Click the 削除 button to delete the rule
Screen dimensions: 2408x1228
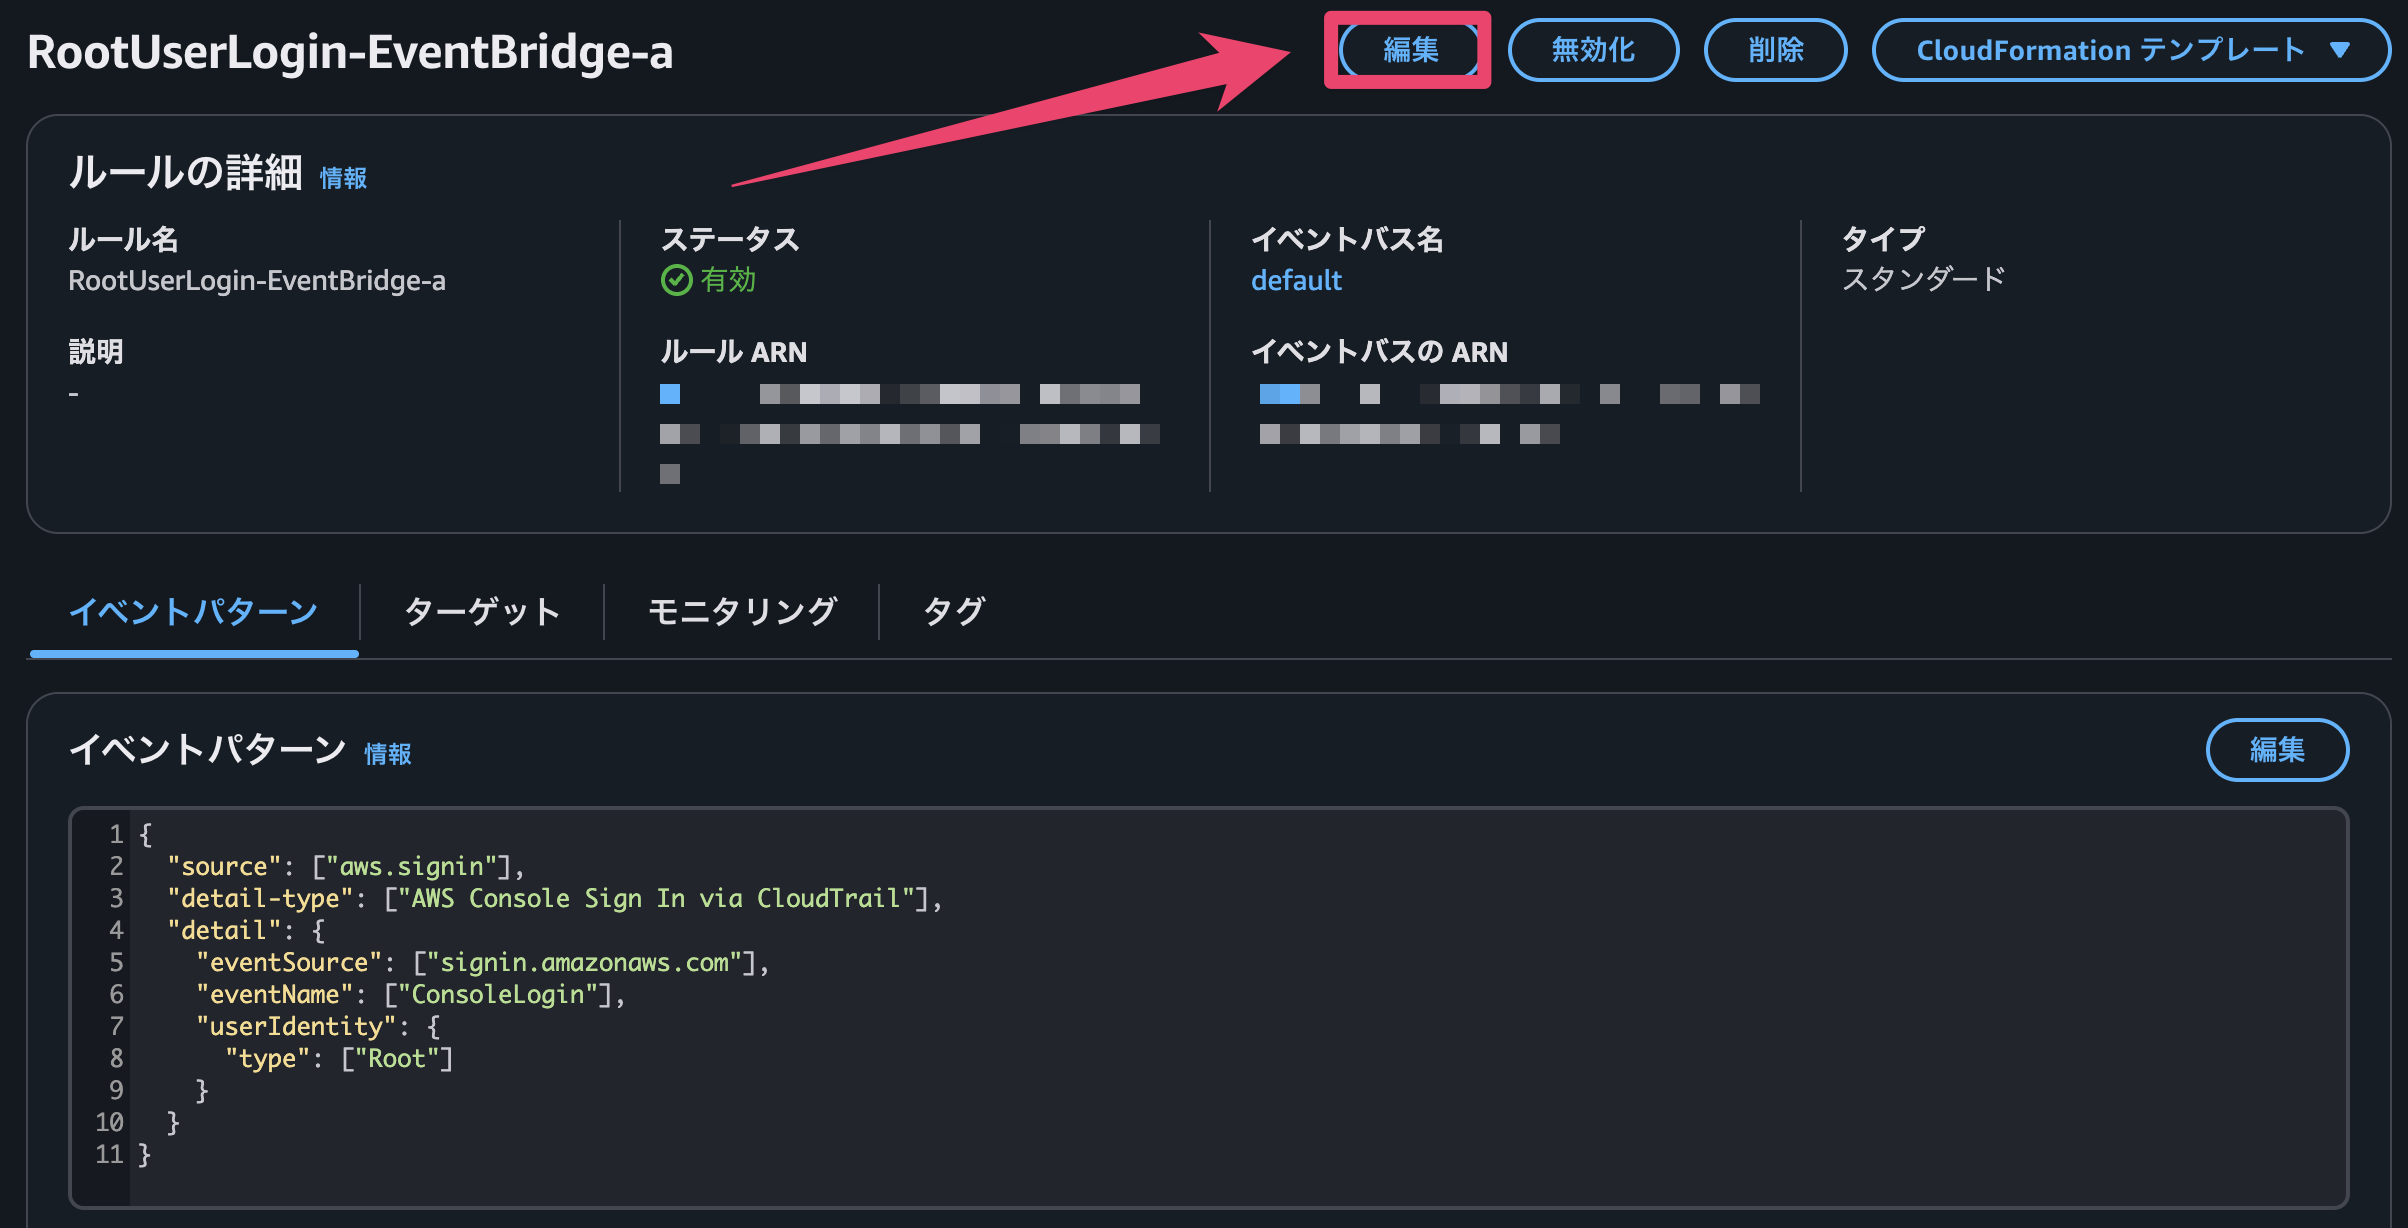pos(1775,50)
